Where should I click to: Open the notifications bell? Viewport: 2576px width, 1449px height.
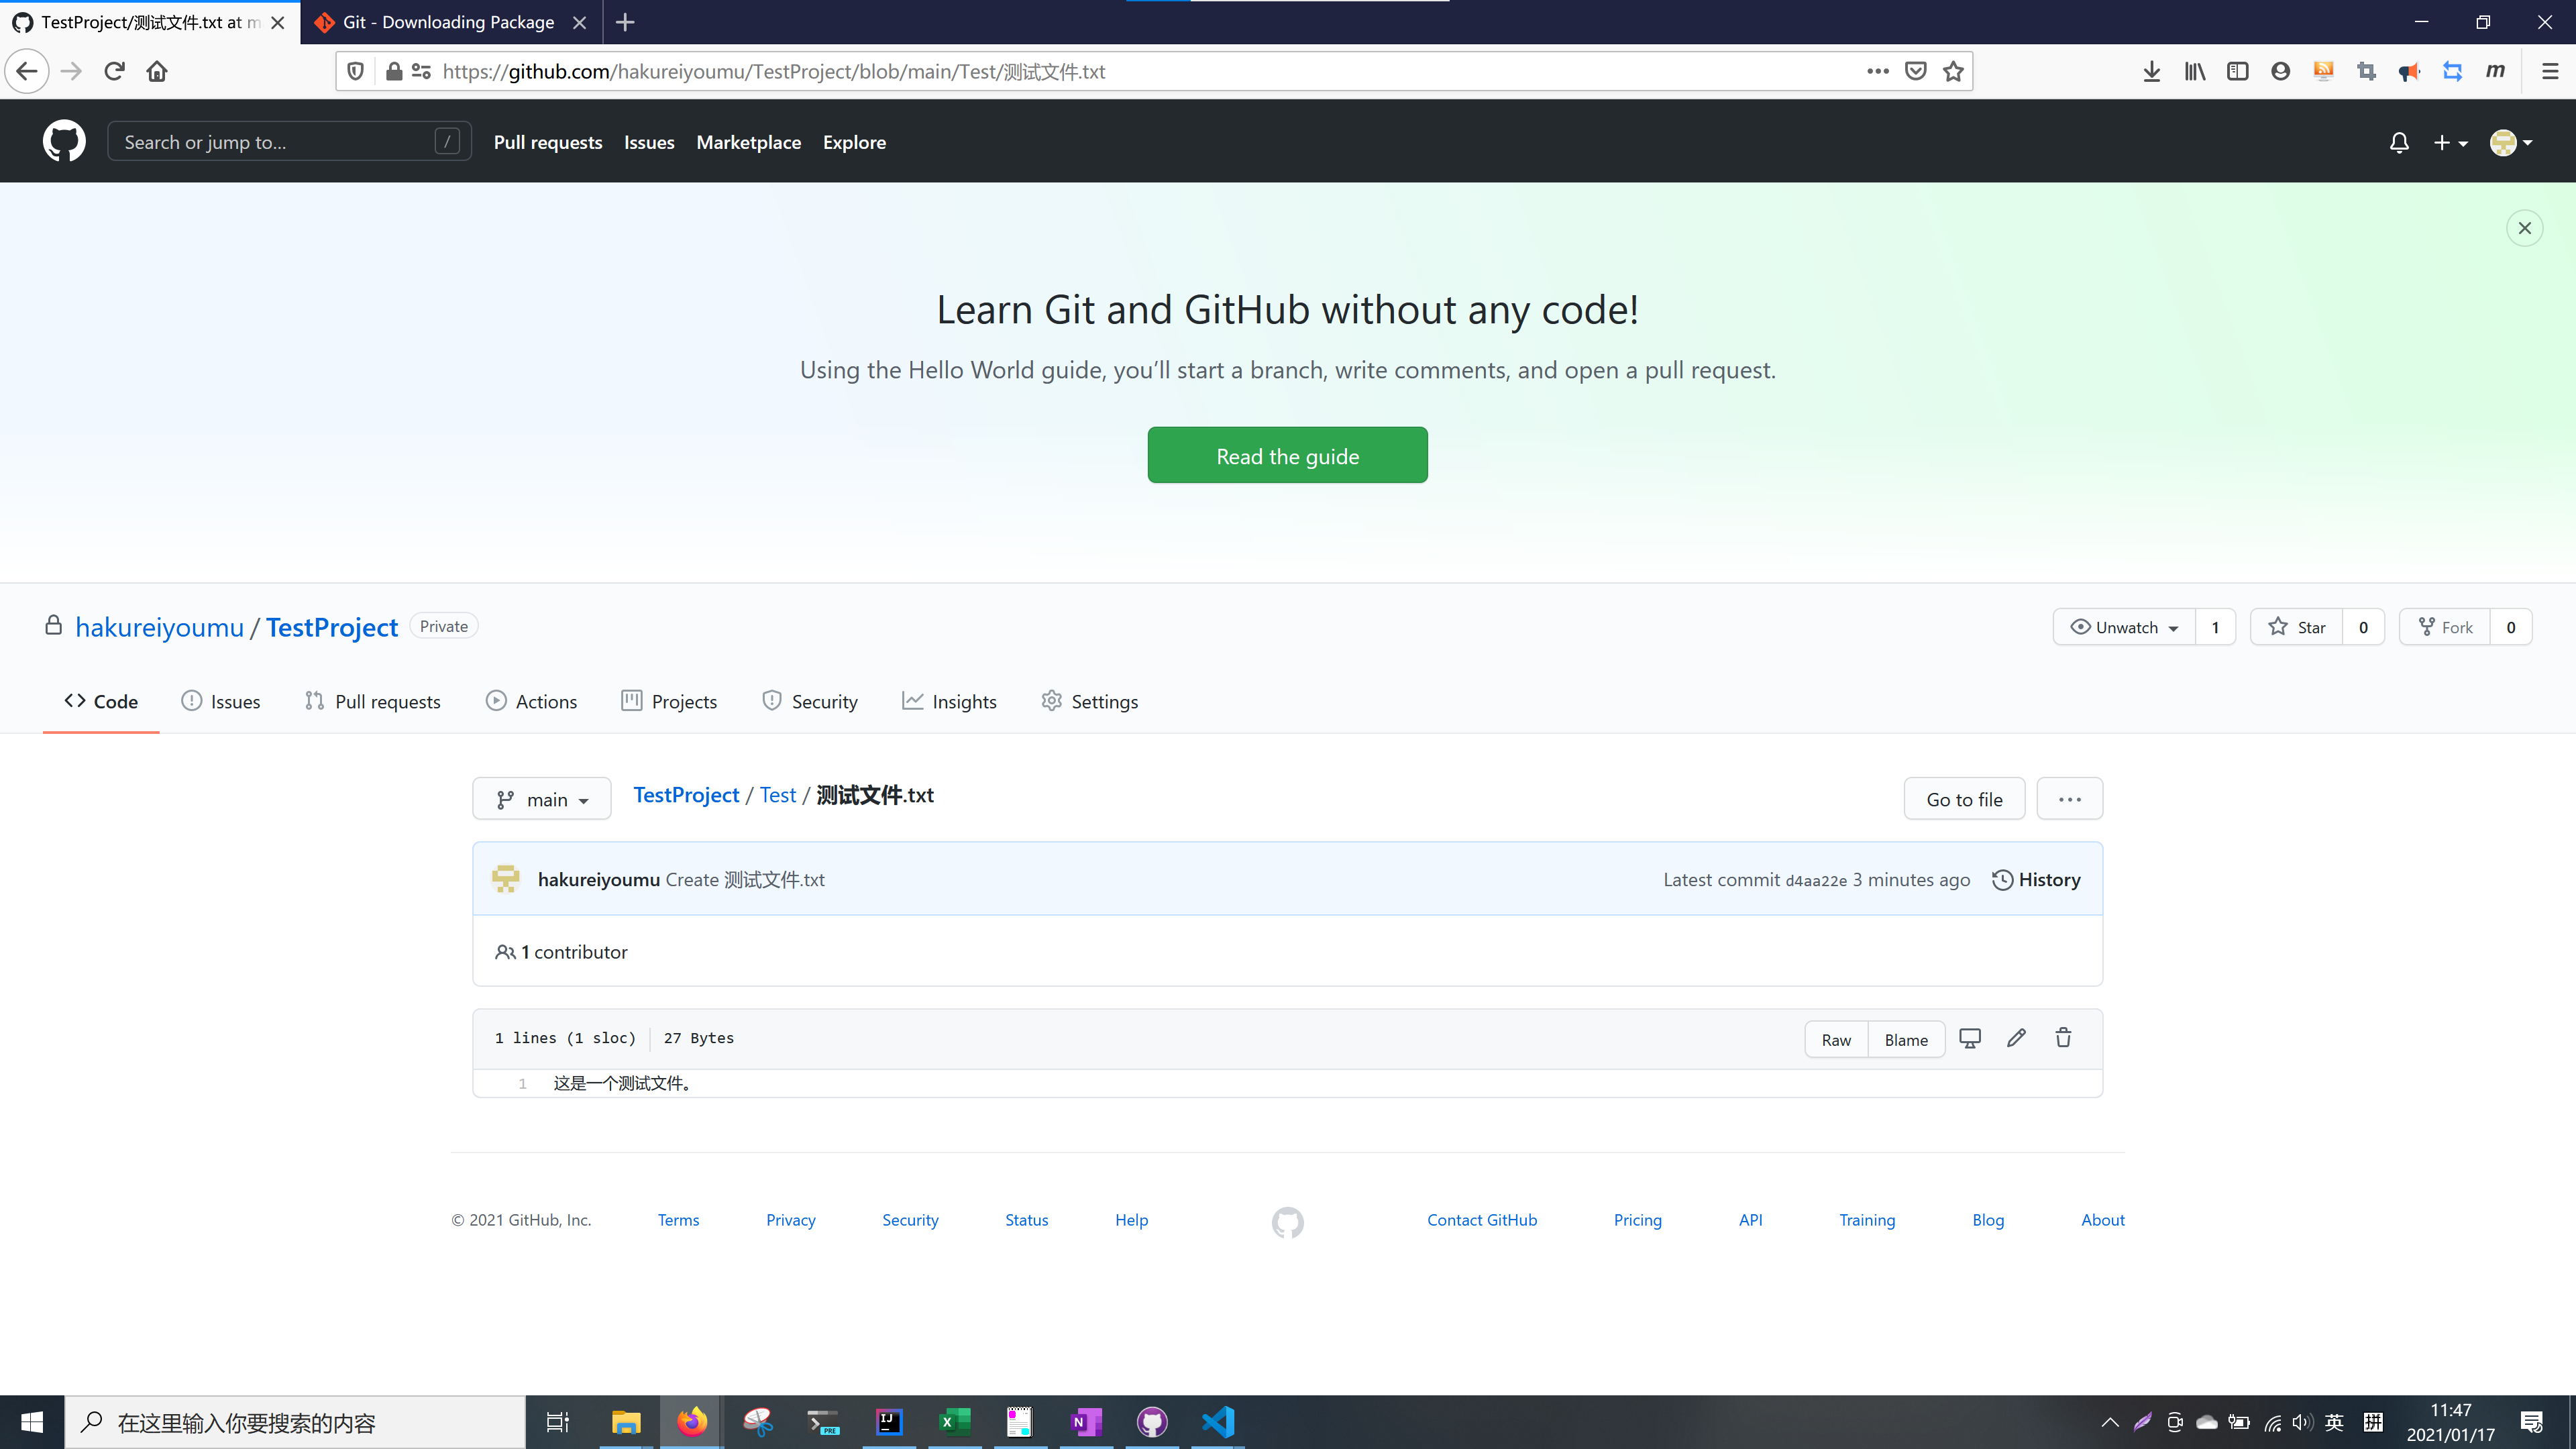tap(2399, 143)
